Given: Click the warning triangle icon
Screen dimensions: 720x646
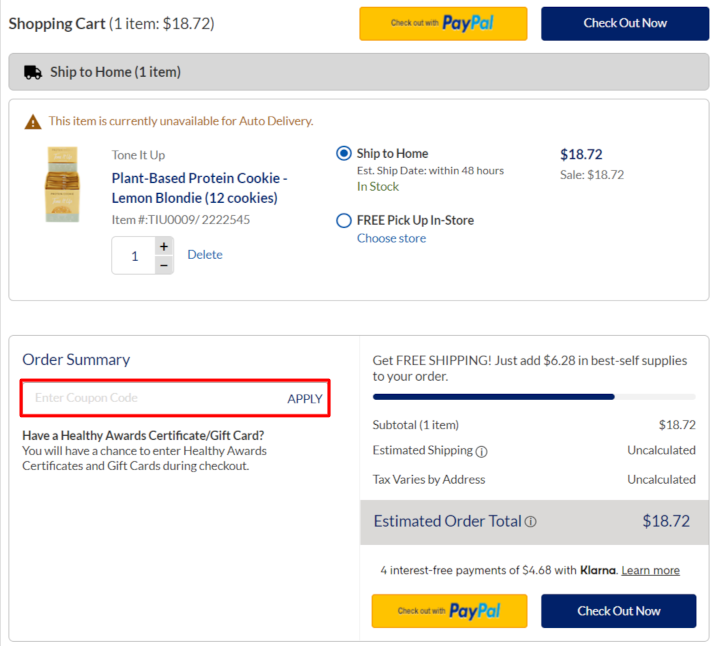Looking at the screenshot, I should click(x=33, y=121).
